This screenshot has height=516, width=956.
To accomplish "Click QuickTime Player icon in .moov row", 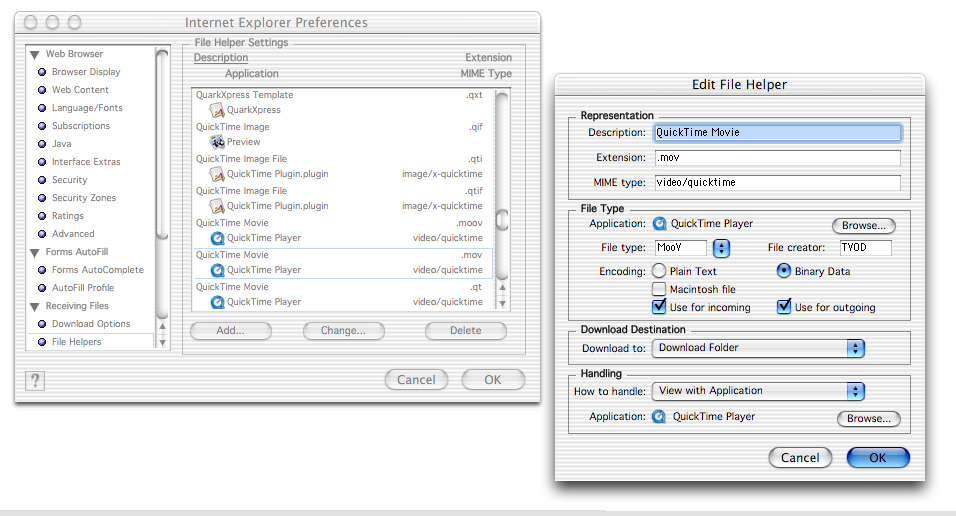I will point(217,238).
